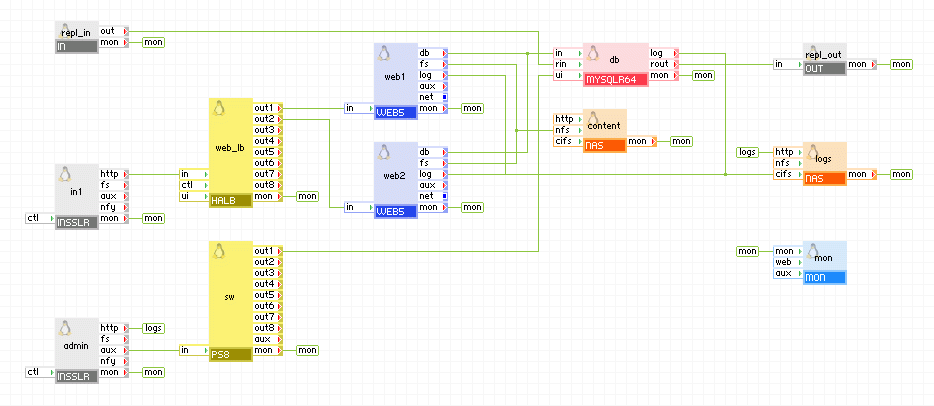
Task: Select the blue MON class bar
Action: tap(824, 277)
